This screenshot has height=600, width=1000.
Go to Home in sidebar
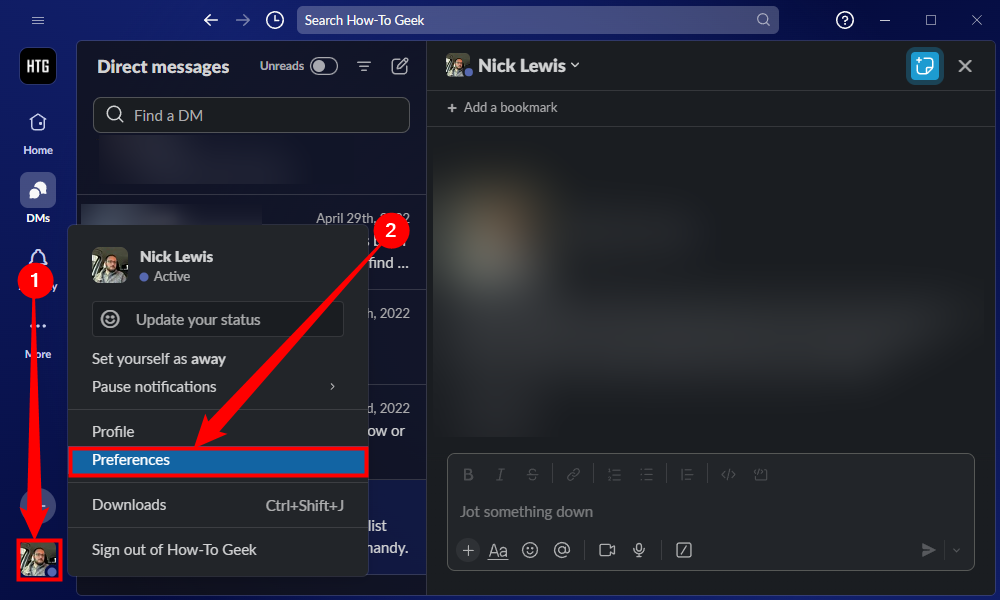coord(38,134)
